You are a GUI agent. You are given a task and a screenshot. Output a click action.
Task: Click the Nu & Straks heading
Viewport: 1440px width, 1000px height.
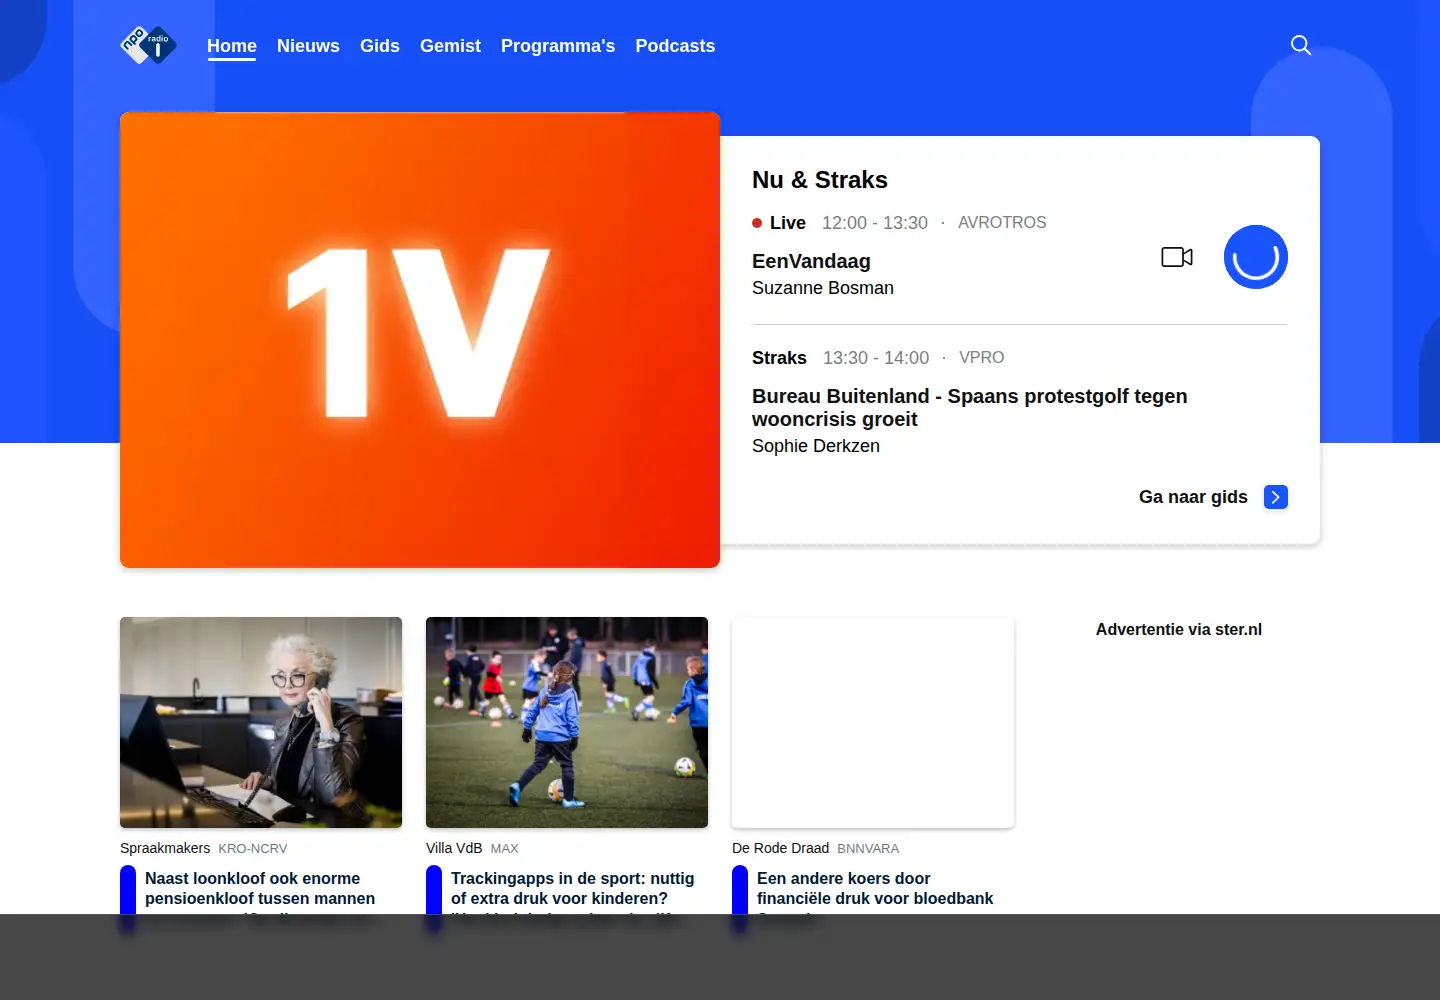[x=820, y=180]
